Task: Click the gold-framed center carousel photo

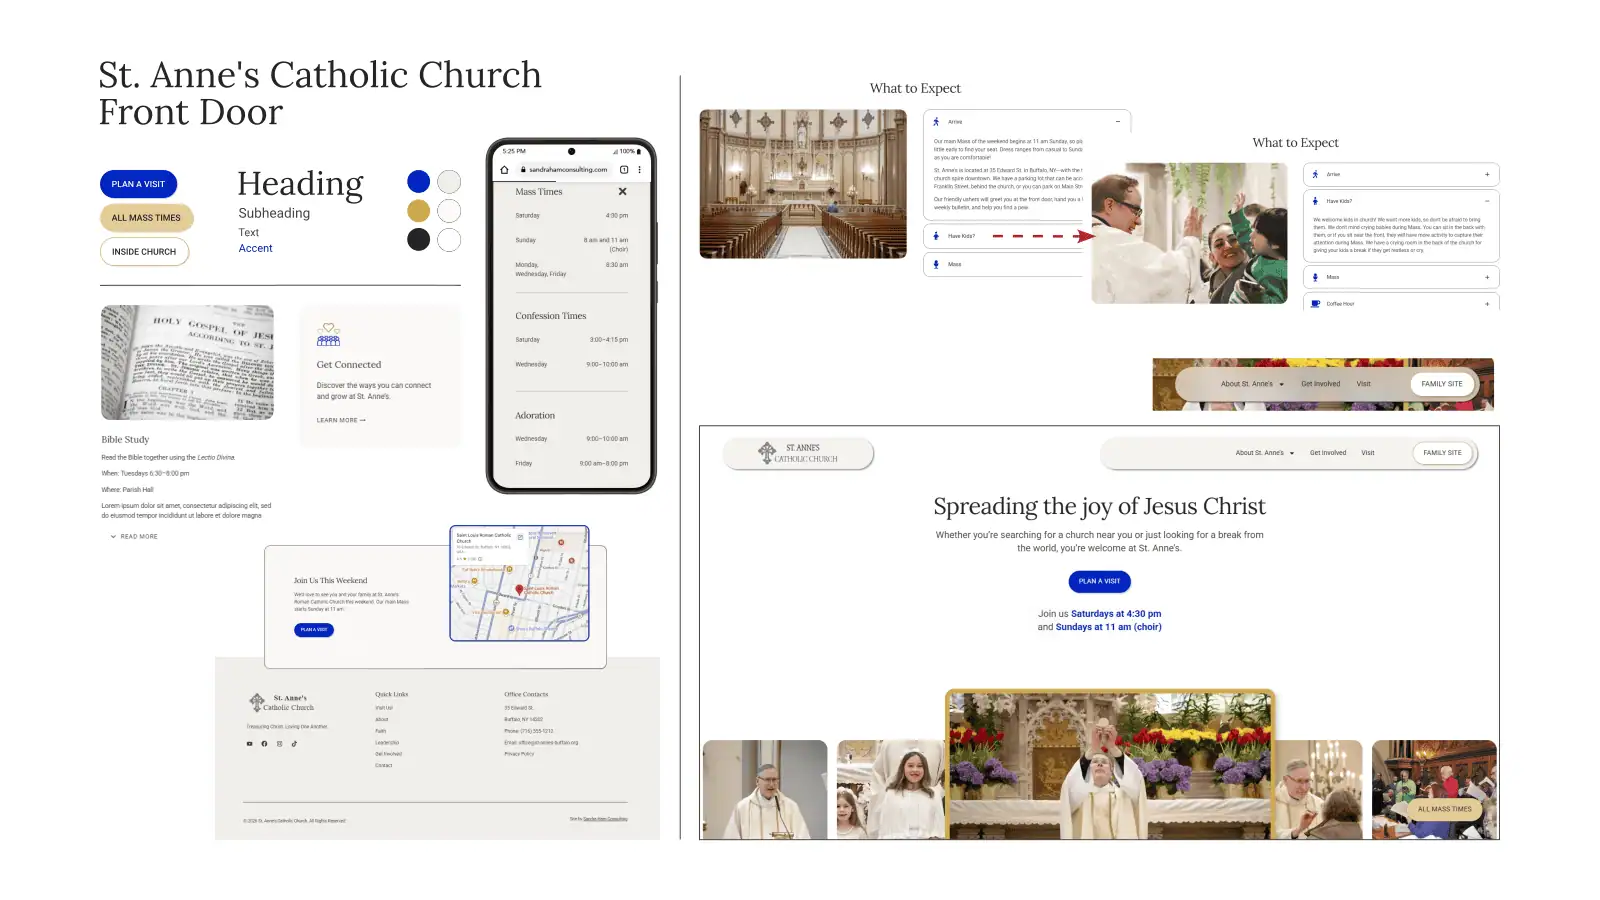Action: tap(1110, 764)
